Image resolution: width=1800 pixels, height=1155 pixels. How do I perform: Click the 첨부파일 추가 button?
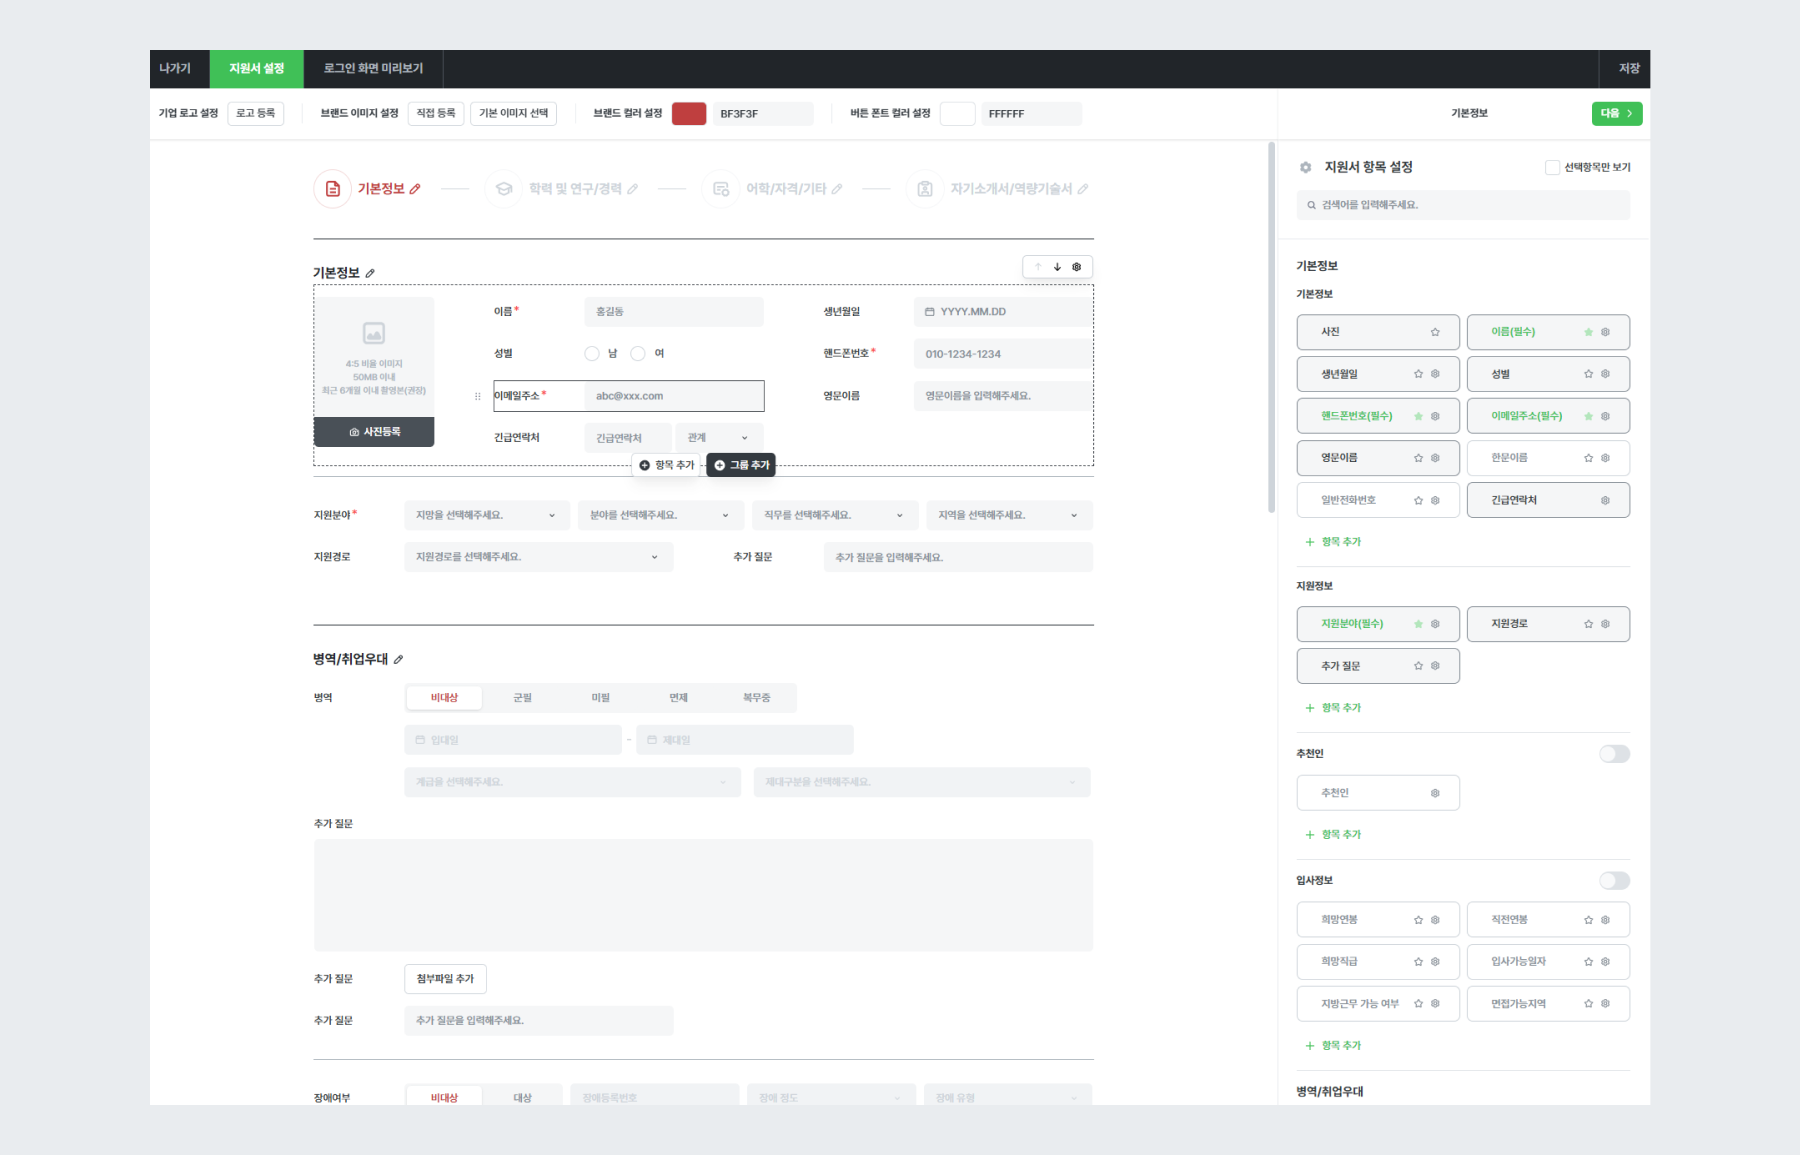click(x=445, y=979)
